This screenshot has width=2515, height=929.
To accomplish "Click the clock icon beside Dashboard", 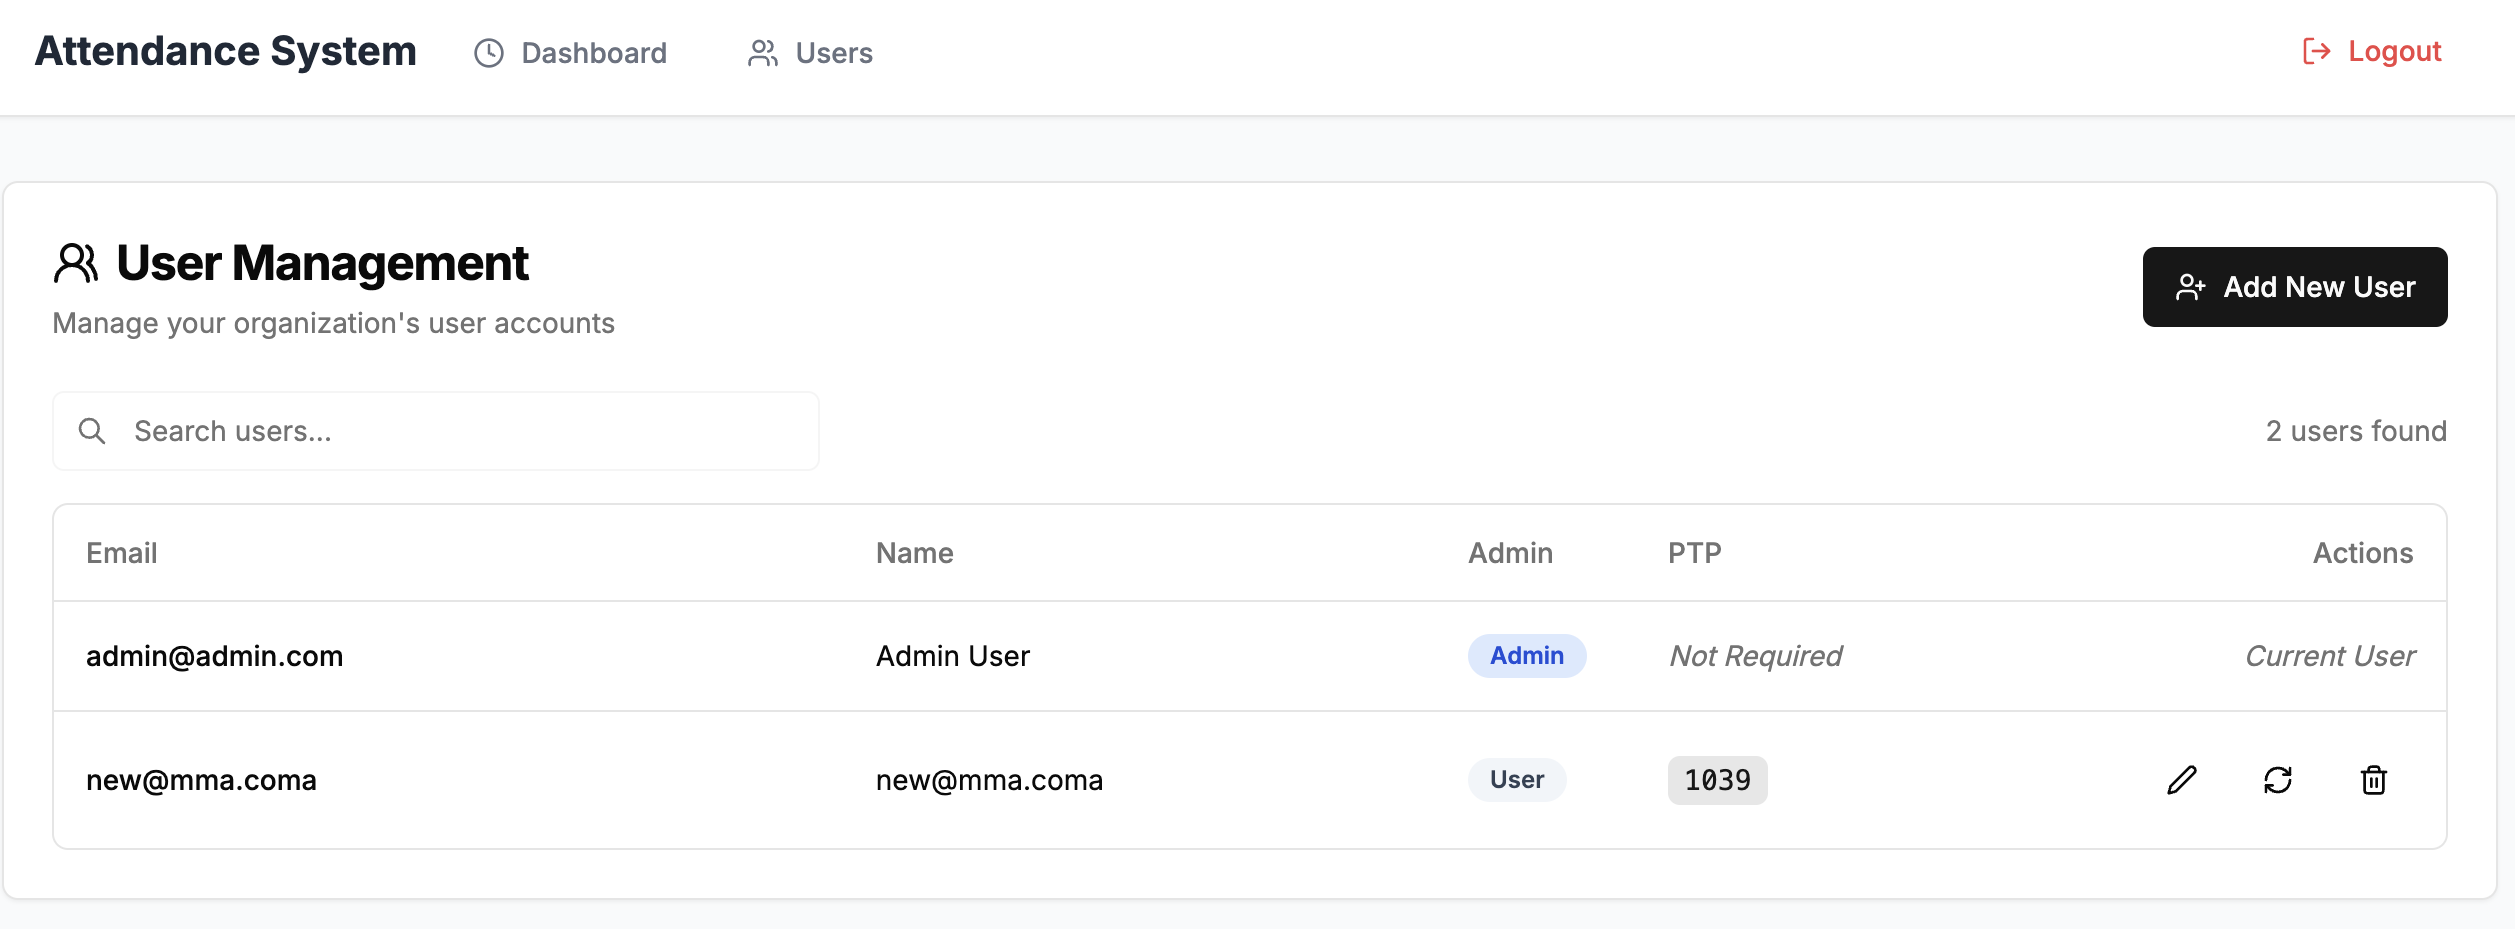I will (489, 53).
